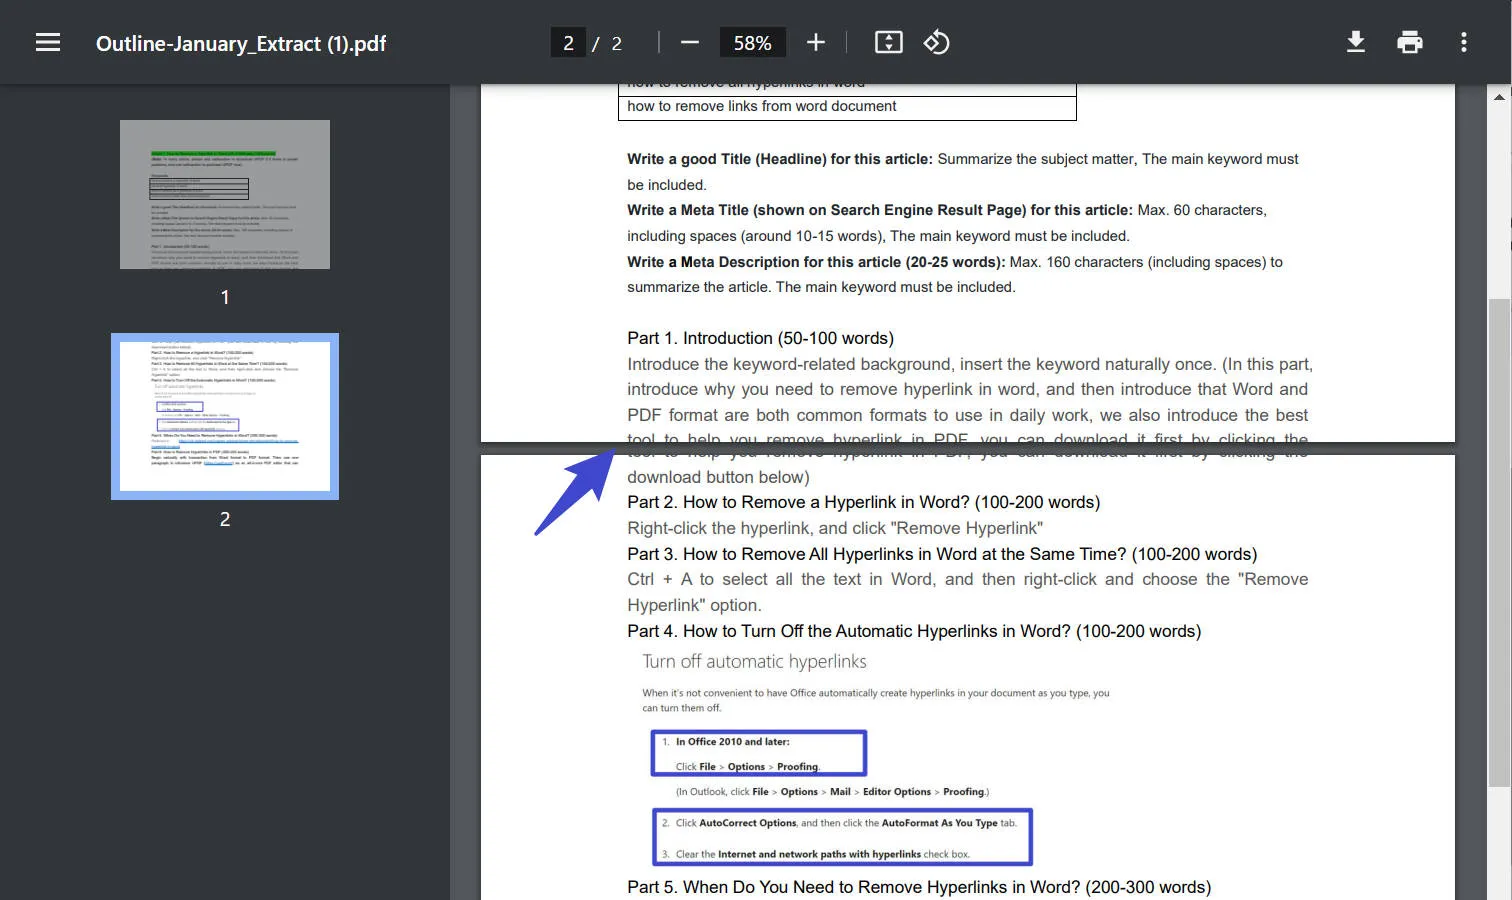The height and width of the screenshot is (900, 1512).
Task: Click the fit-to-page icon
Action: 888,42
